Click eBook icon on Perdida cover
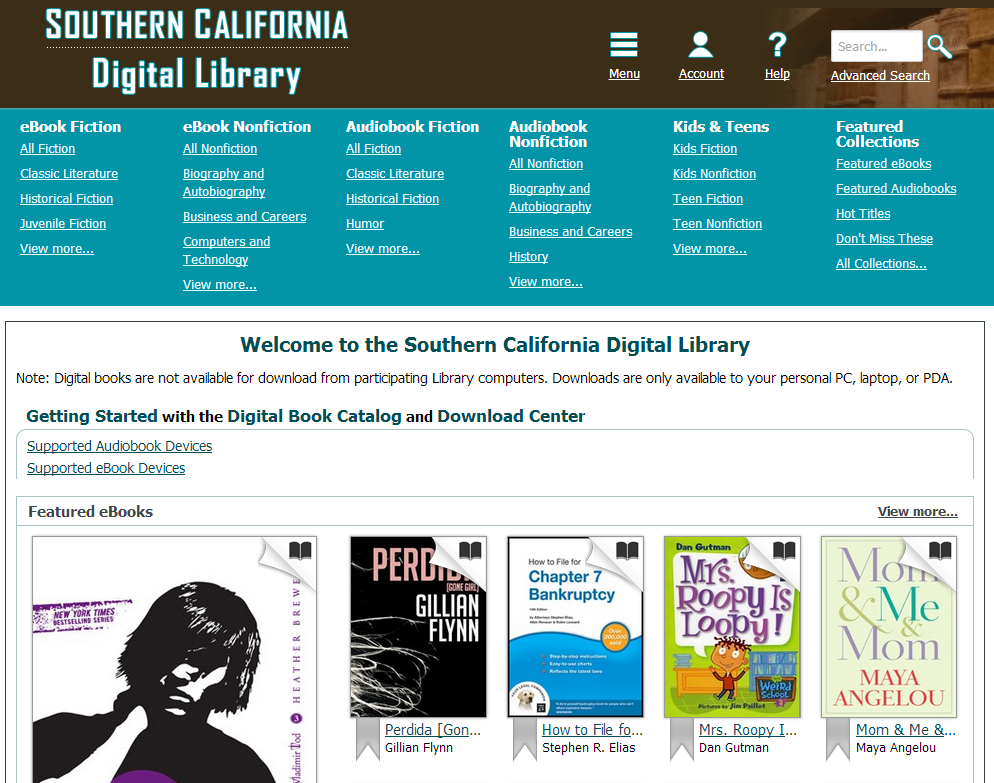Screen dimensions: 994x783 (x=470, y=550)
